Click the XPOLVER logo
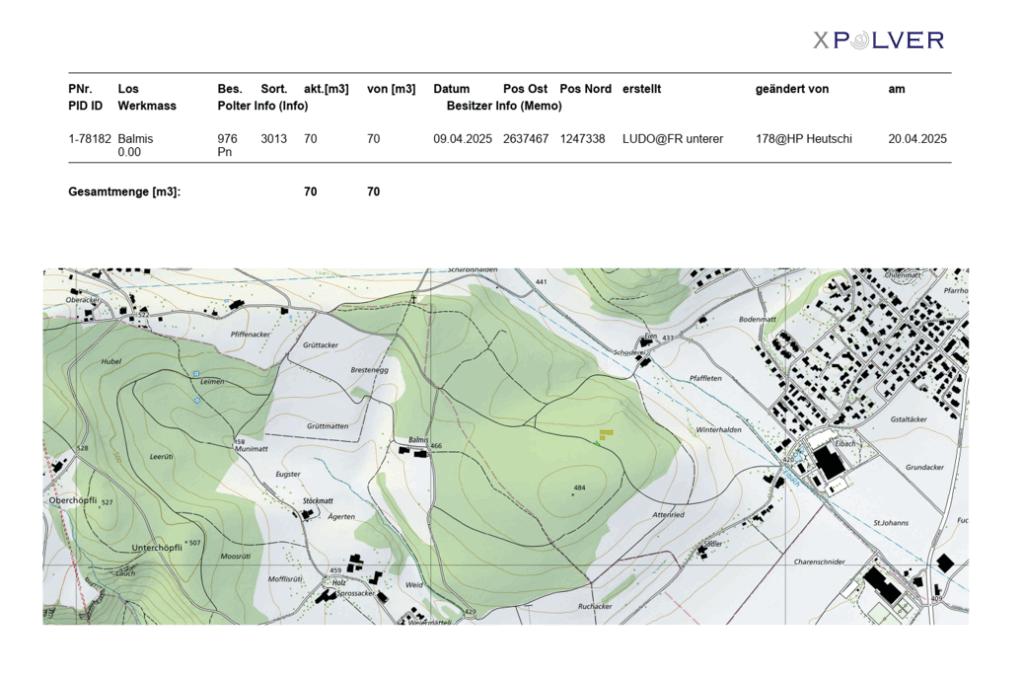The height and width of the screenshot is (677, 1024). click(x=878, y=40)
